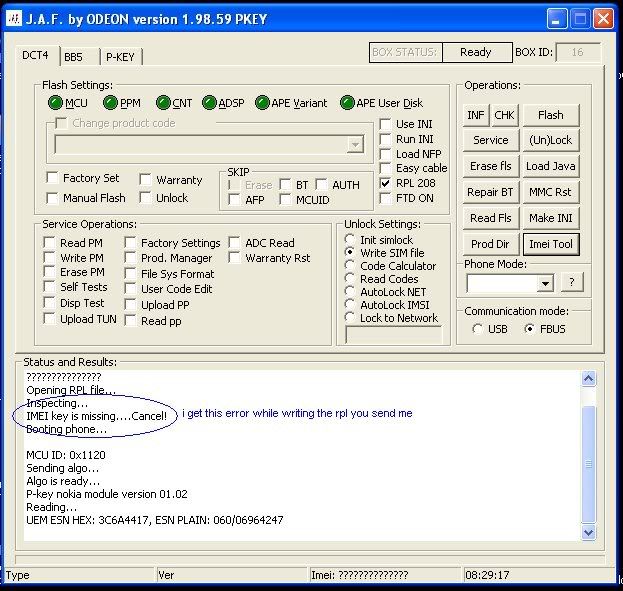Check Erase PM service operation
Viewport: 623px width, 591px height.
49,272
